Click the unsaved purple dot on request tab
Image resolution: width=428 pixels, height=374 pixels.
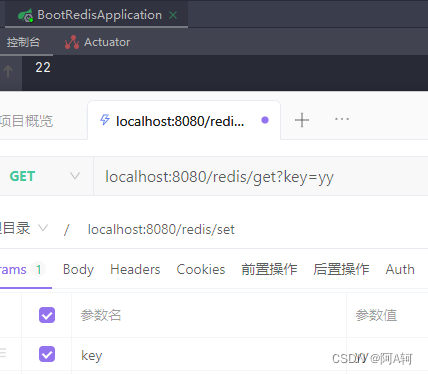(x=265, y=120)
